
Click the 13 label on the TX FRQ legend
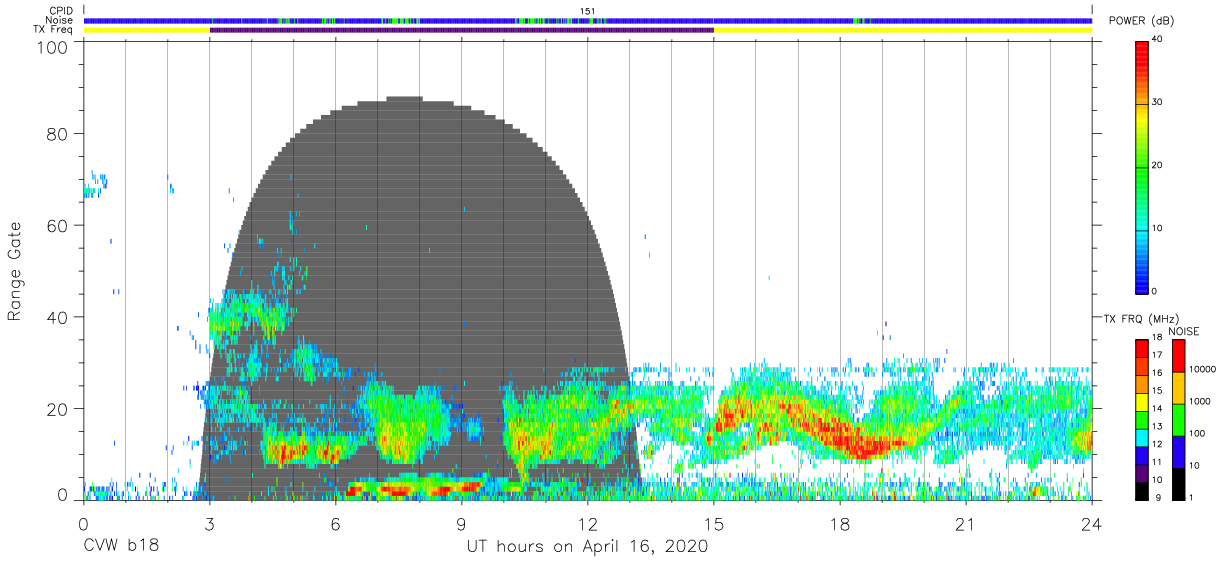click(x=1158, y=426)
